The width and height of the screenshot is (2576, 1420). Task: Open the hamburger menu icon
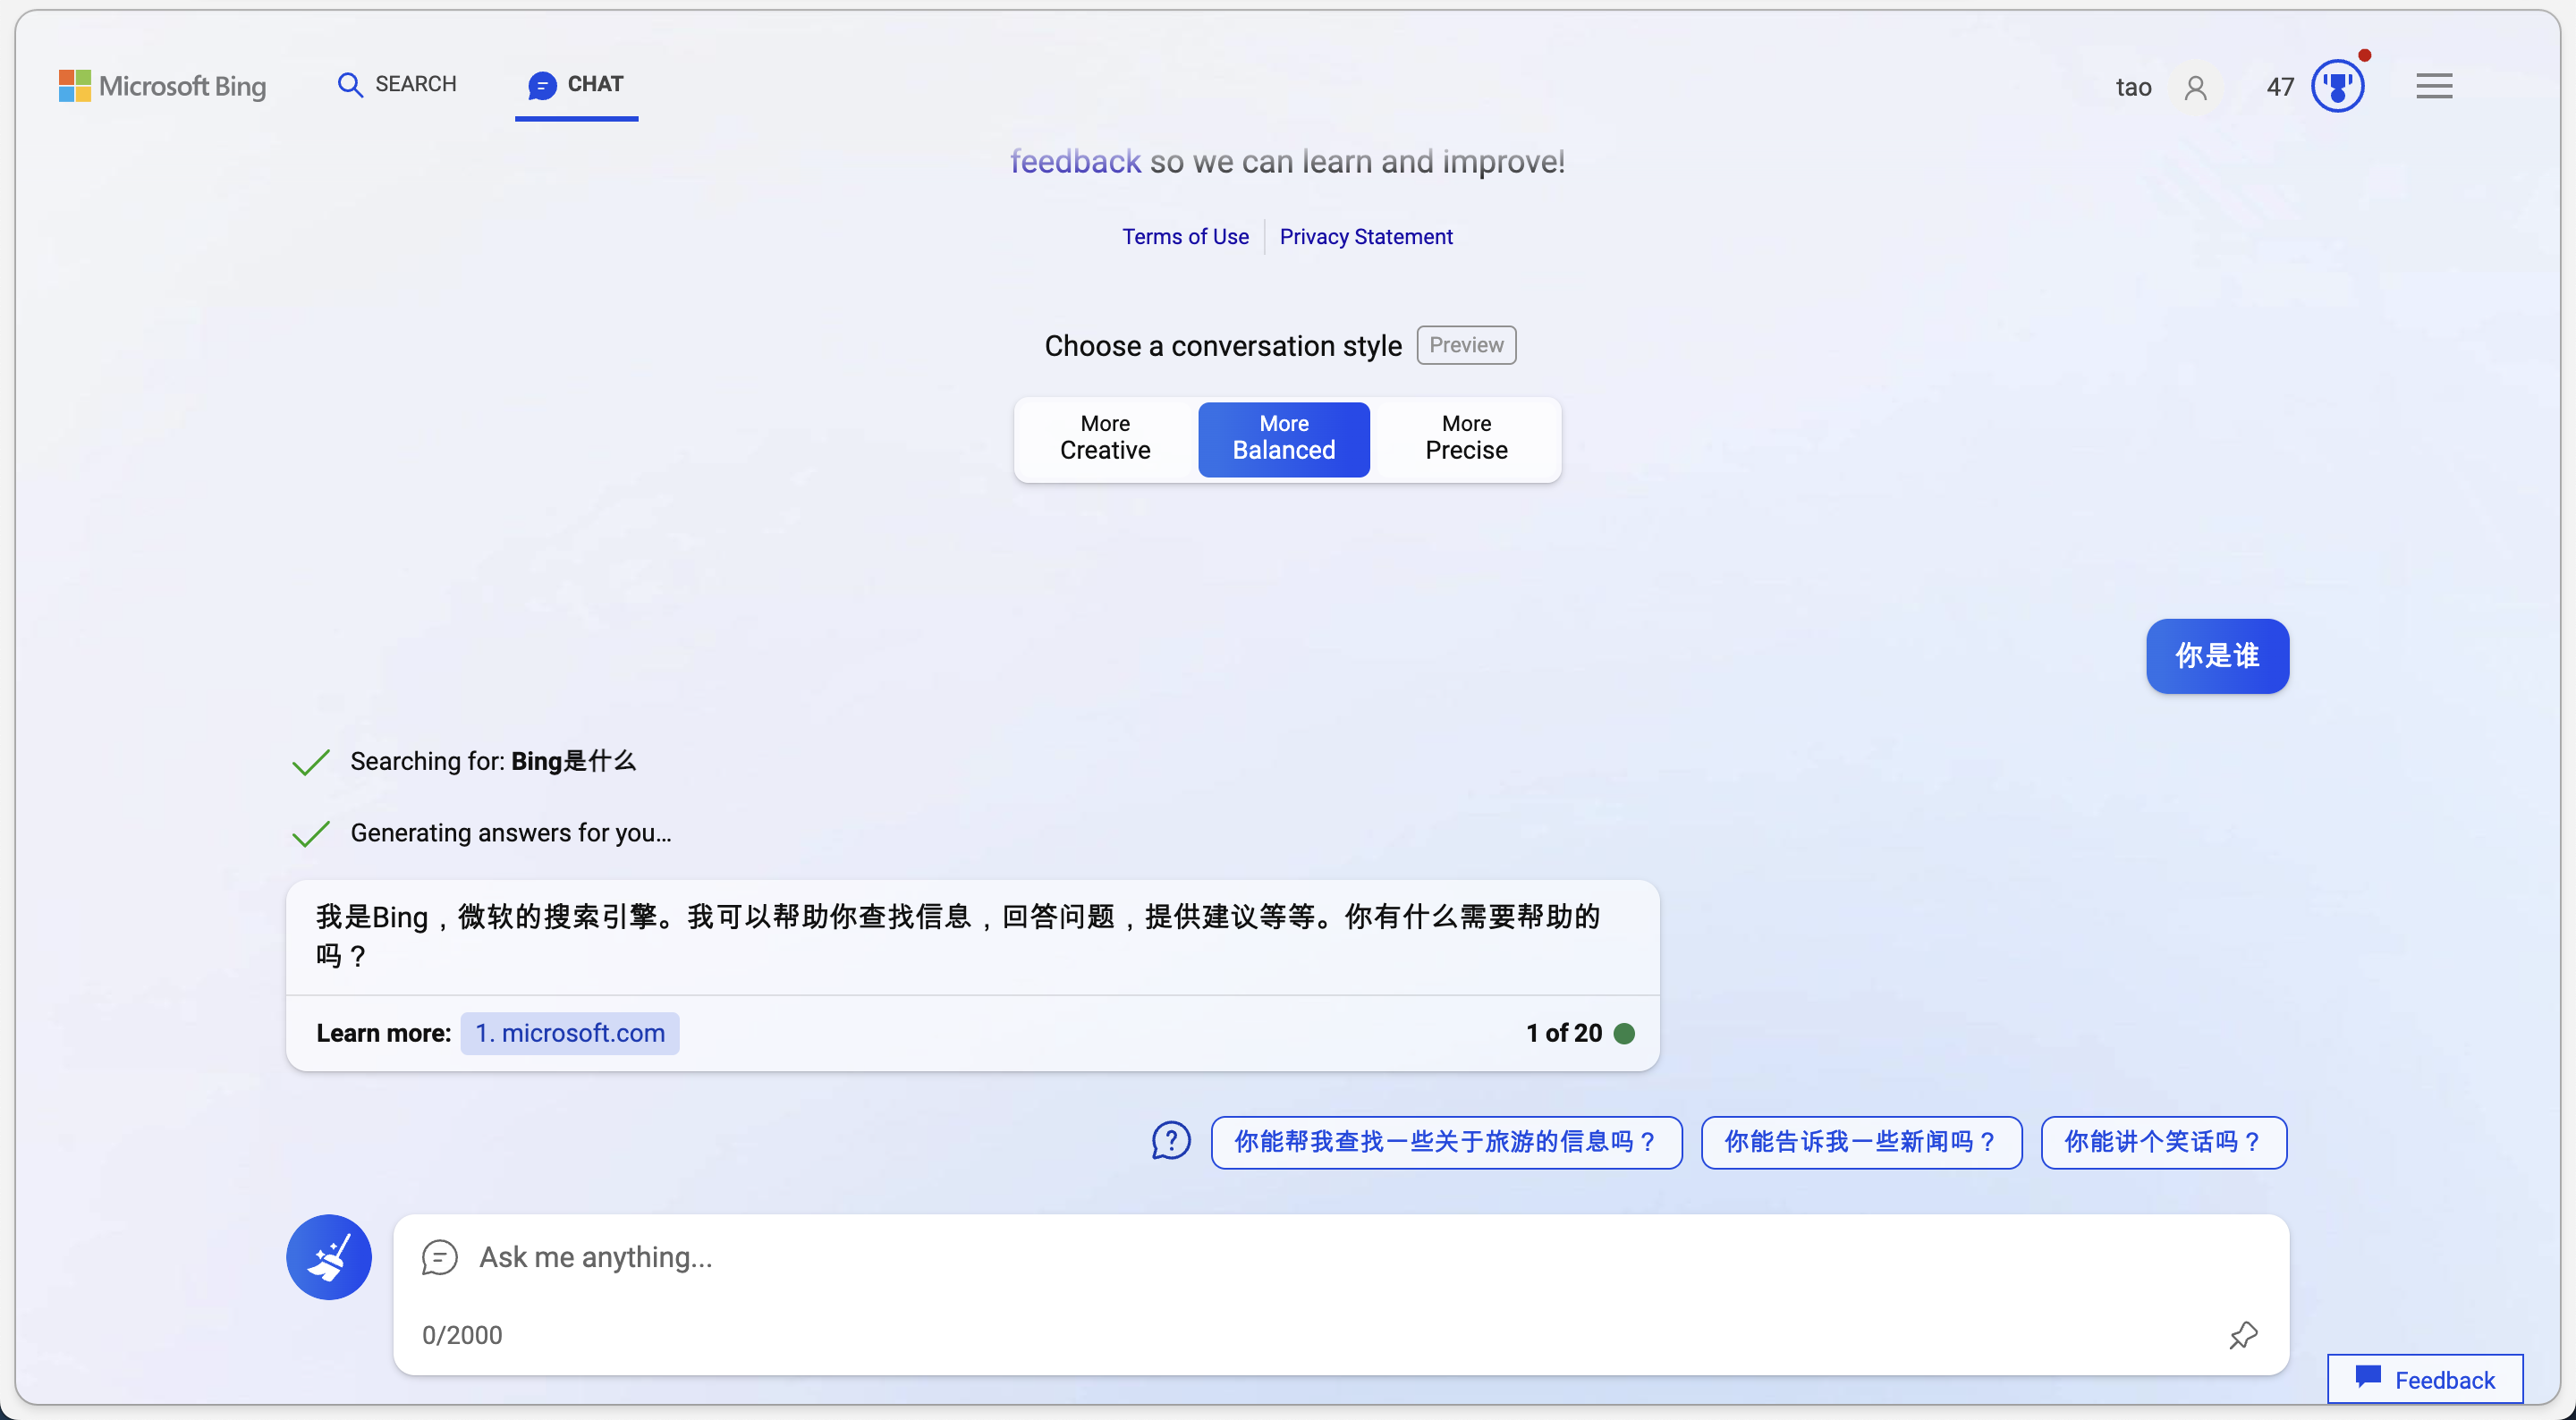(2433, 86)
